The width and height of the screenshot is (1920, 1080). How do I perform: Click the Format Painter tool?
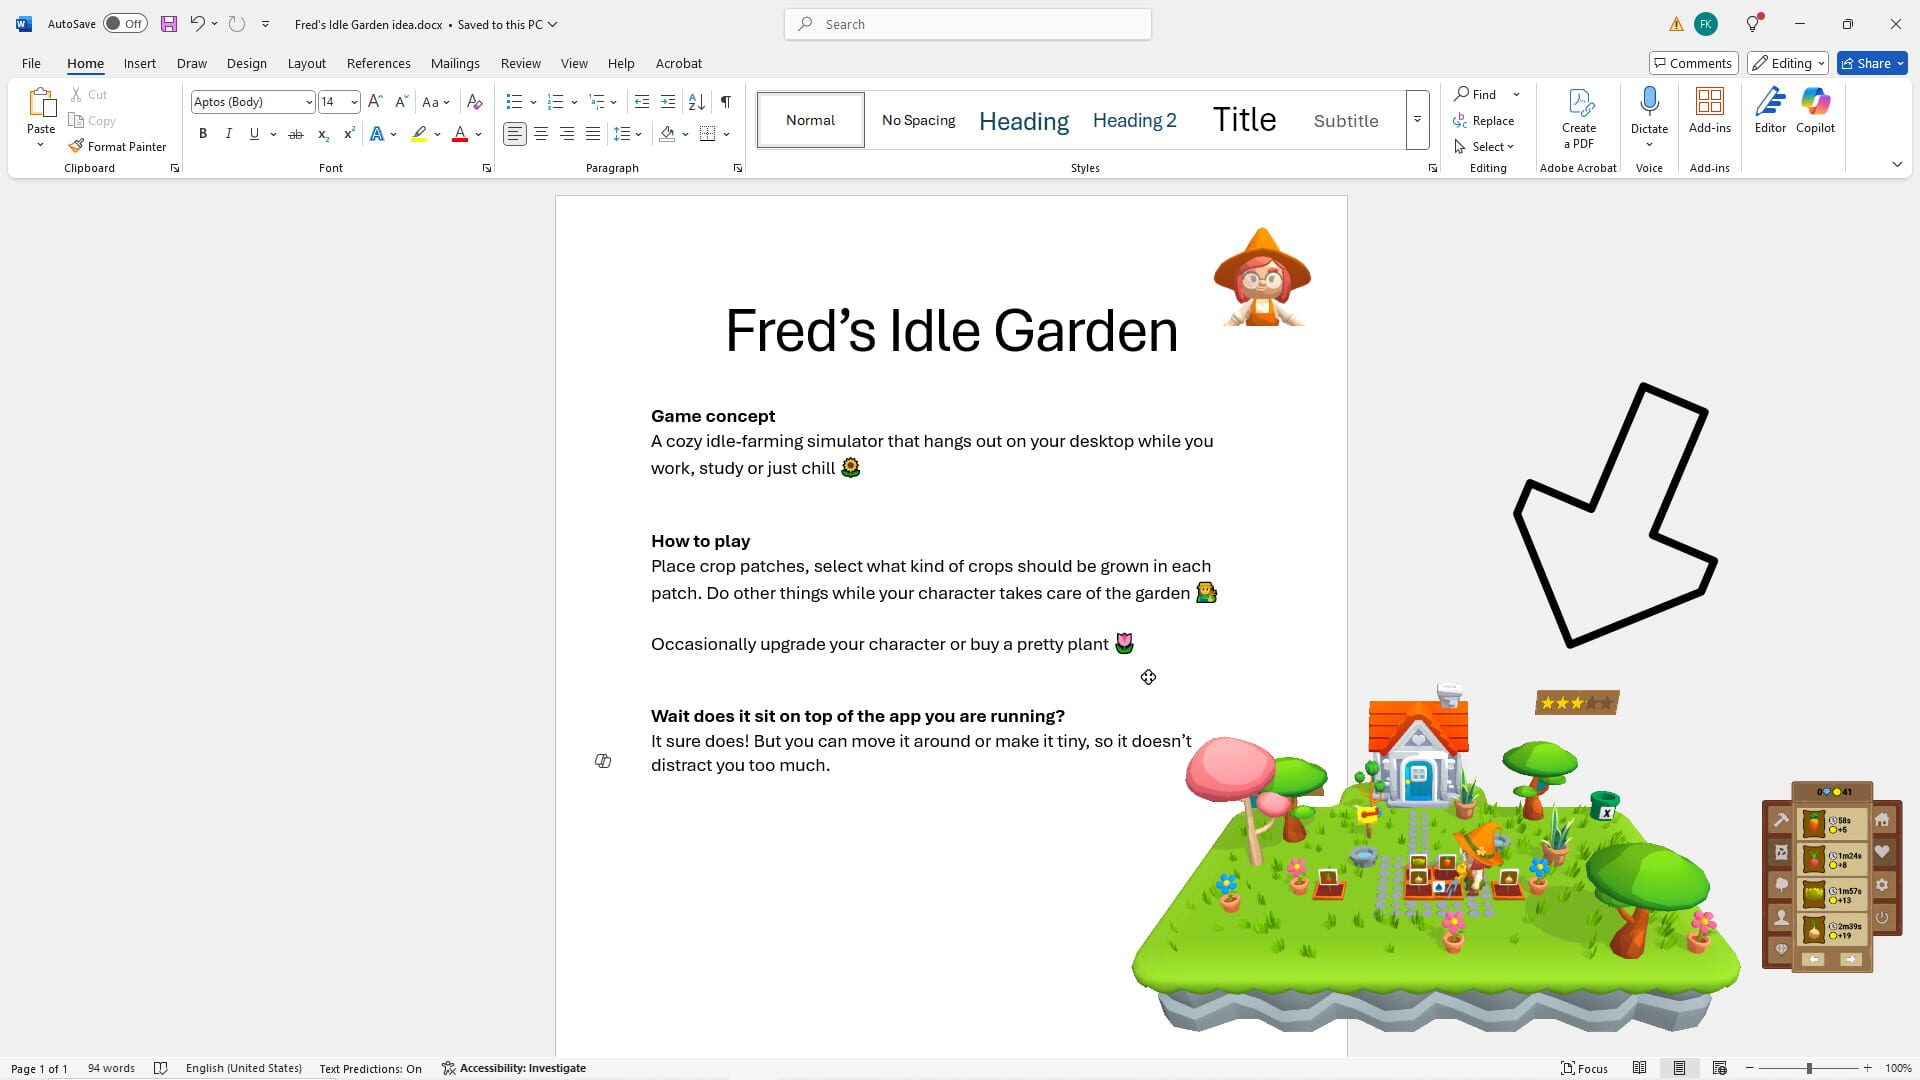(117, 146)
